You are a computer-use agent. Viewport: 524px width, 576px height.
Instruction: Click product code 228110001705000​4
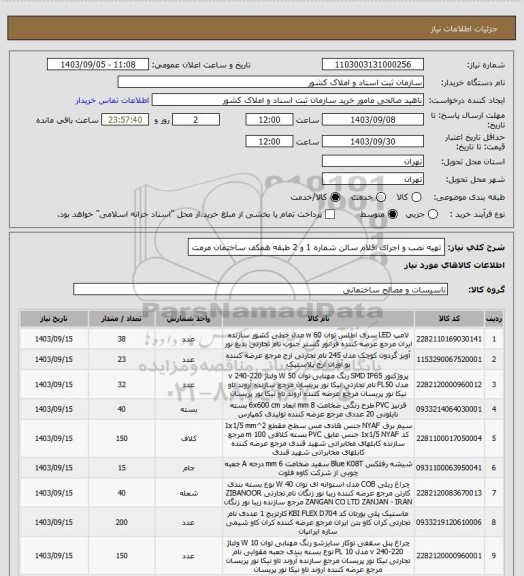pyautogui.click(x=449, y=439)
